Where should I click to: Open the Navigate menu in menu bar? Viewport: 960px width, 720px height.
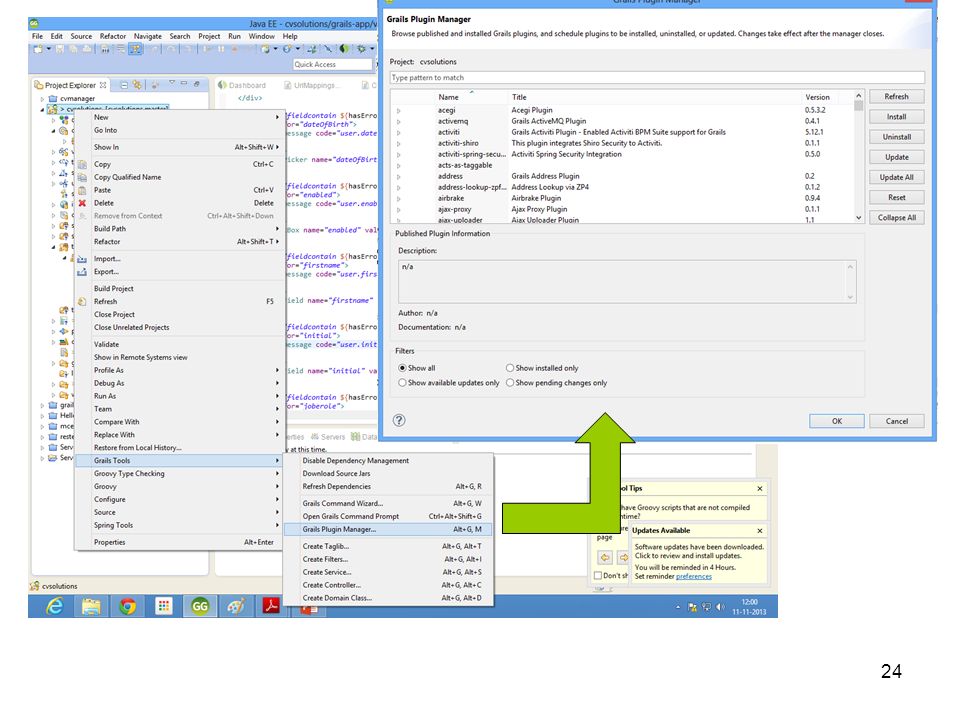(148, 37)
